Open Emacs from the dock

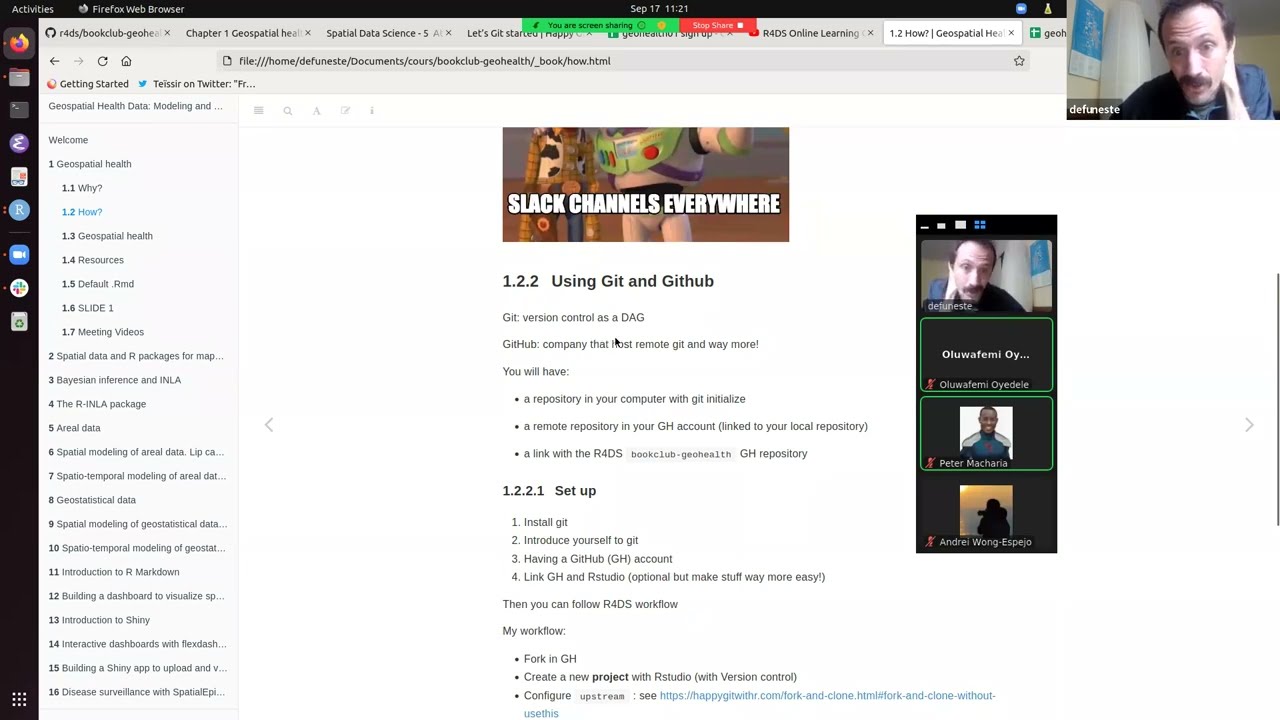coord(19,143)
